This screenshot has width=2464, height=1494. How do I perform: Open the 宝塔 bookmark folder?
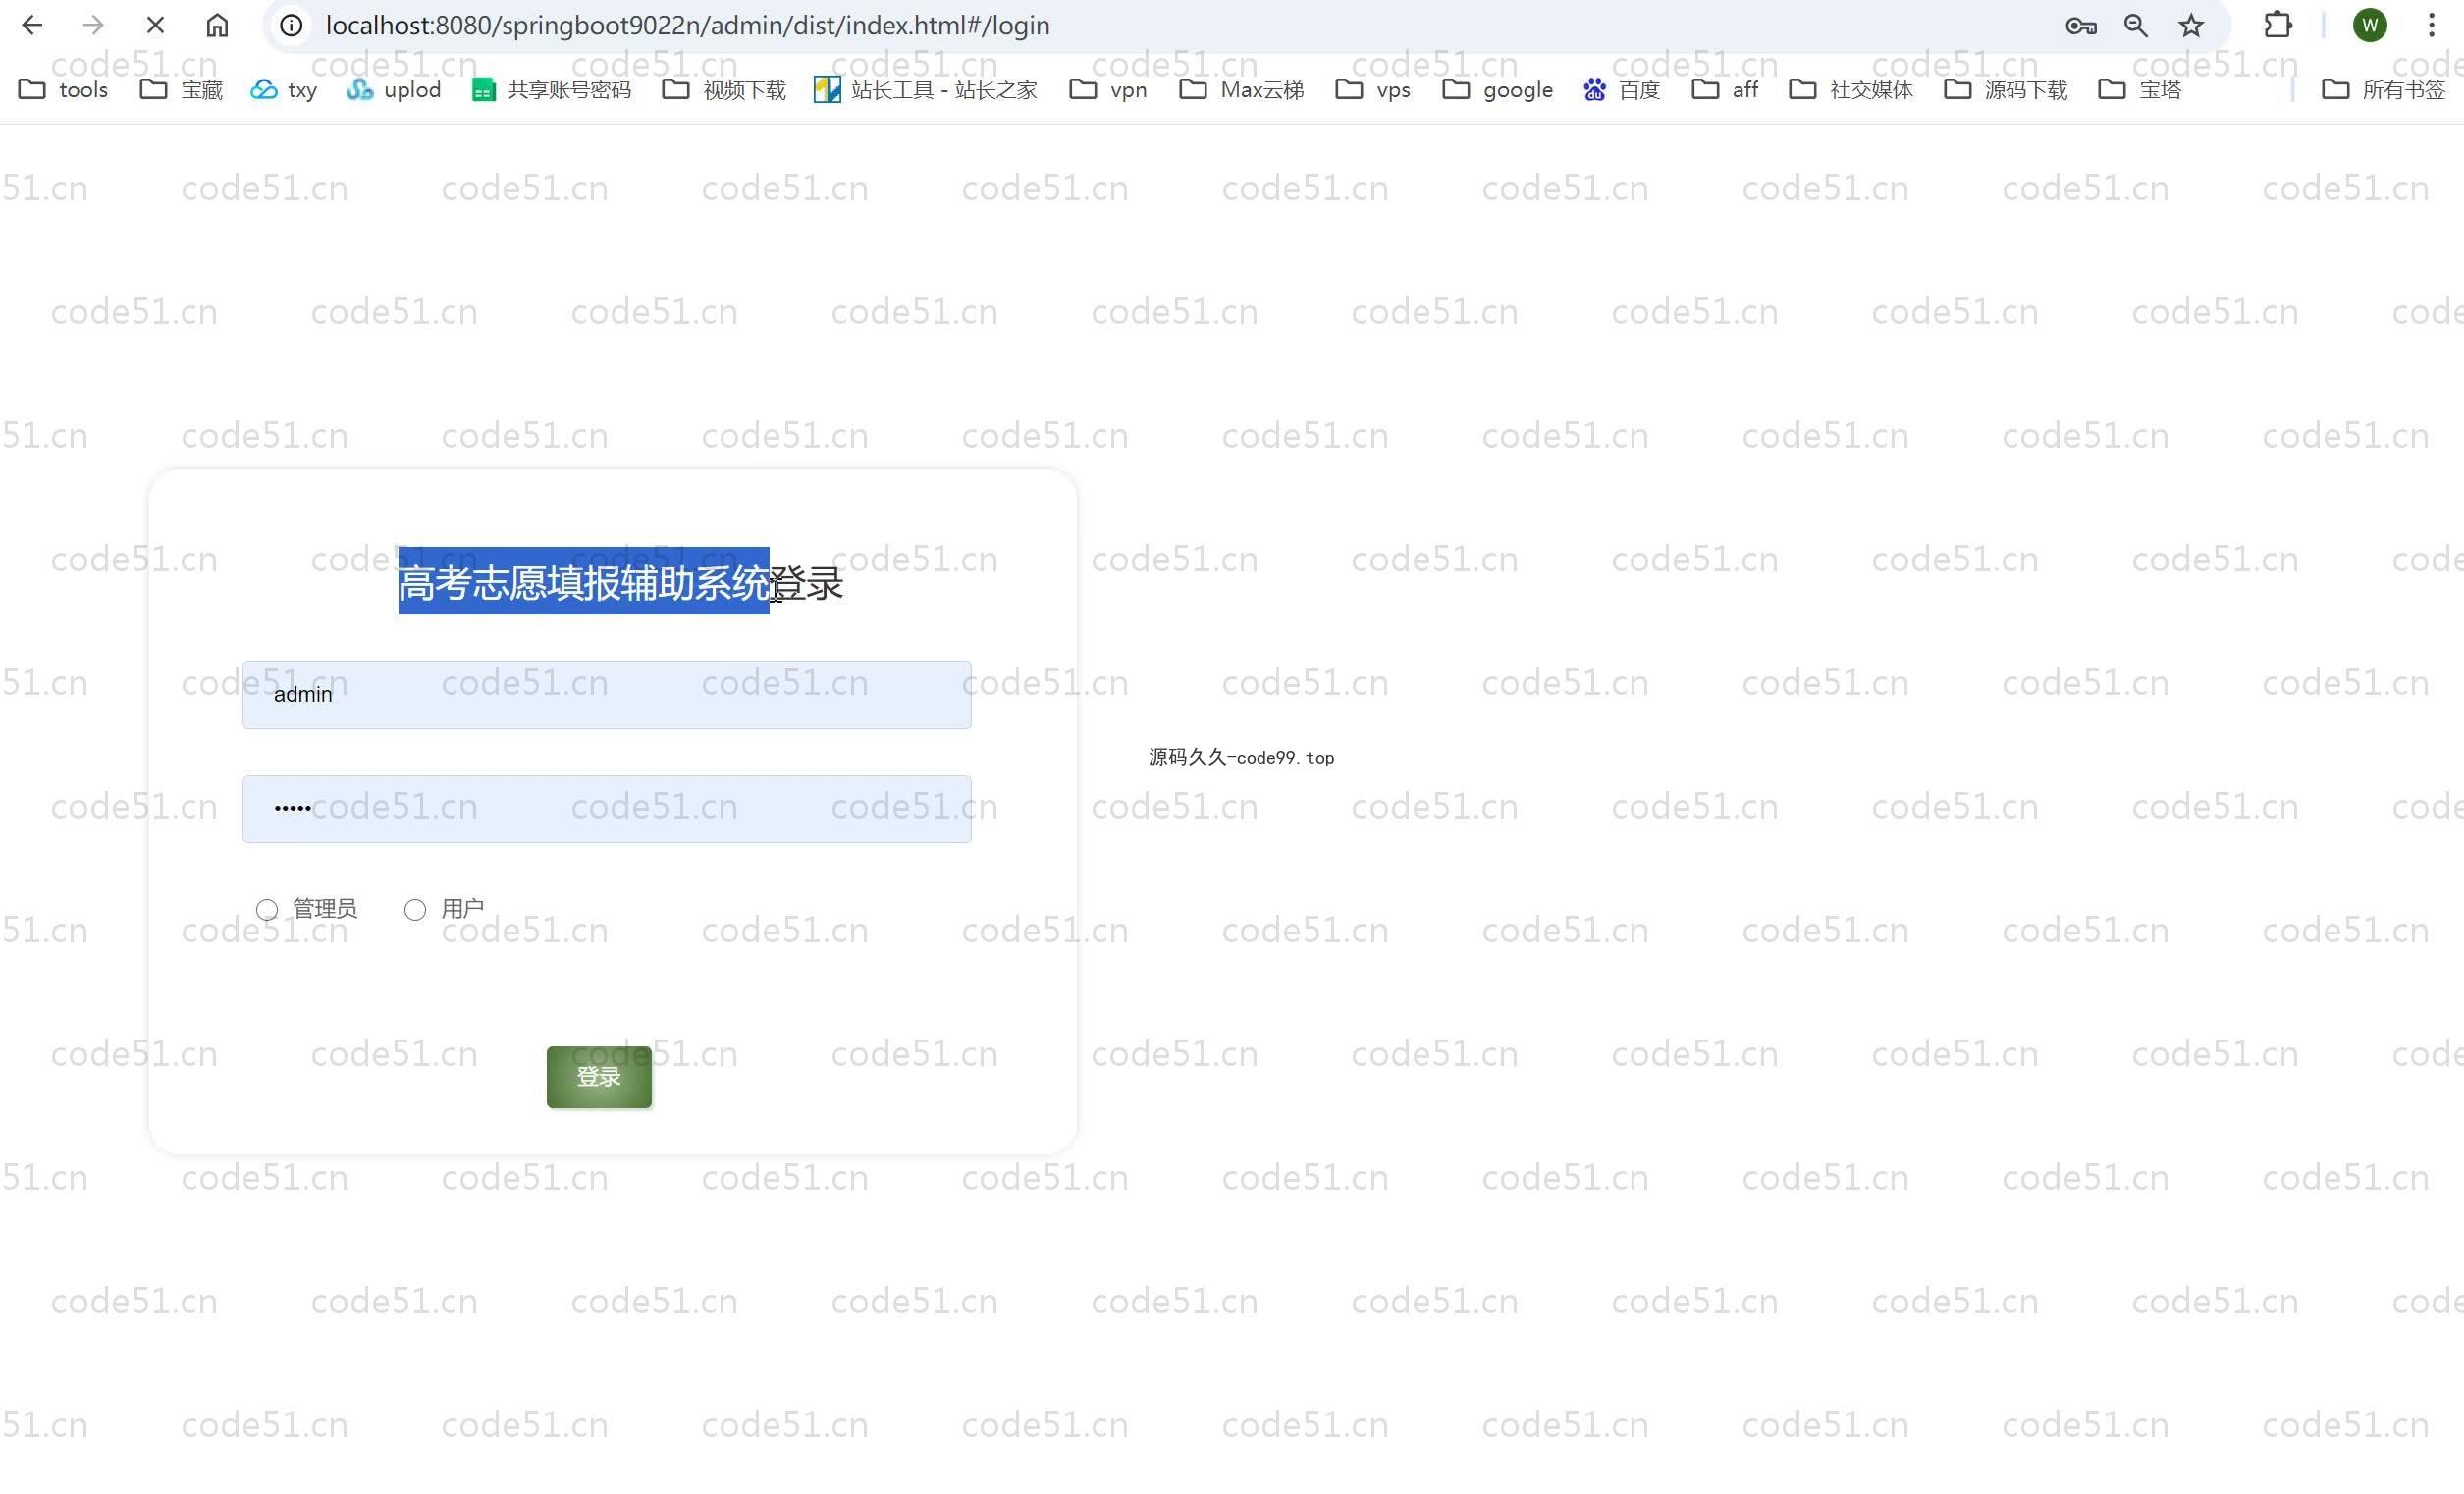(x=2139, y=90)
